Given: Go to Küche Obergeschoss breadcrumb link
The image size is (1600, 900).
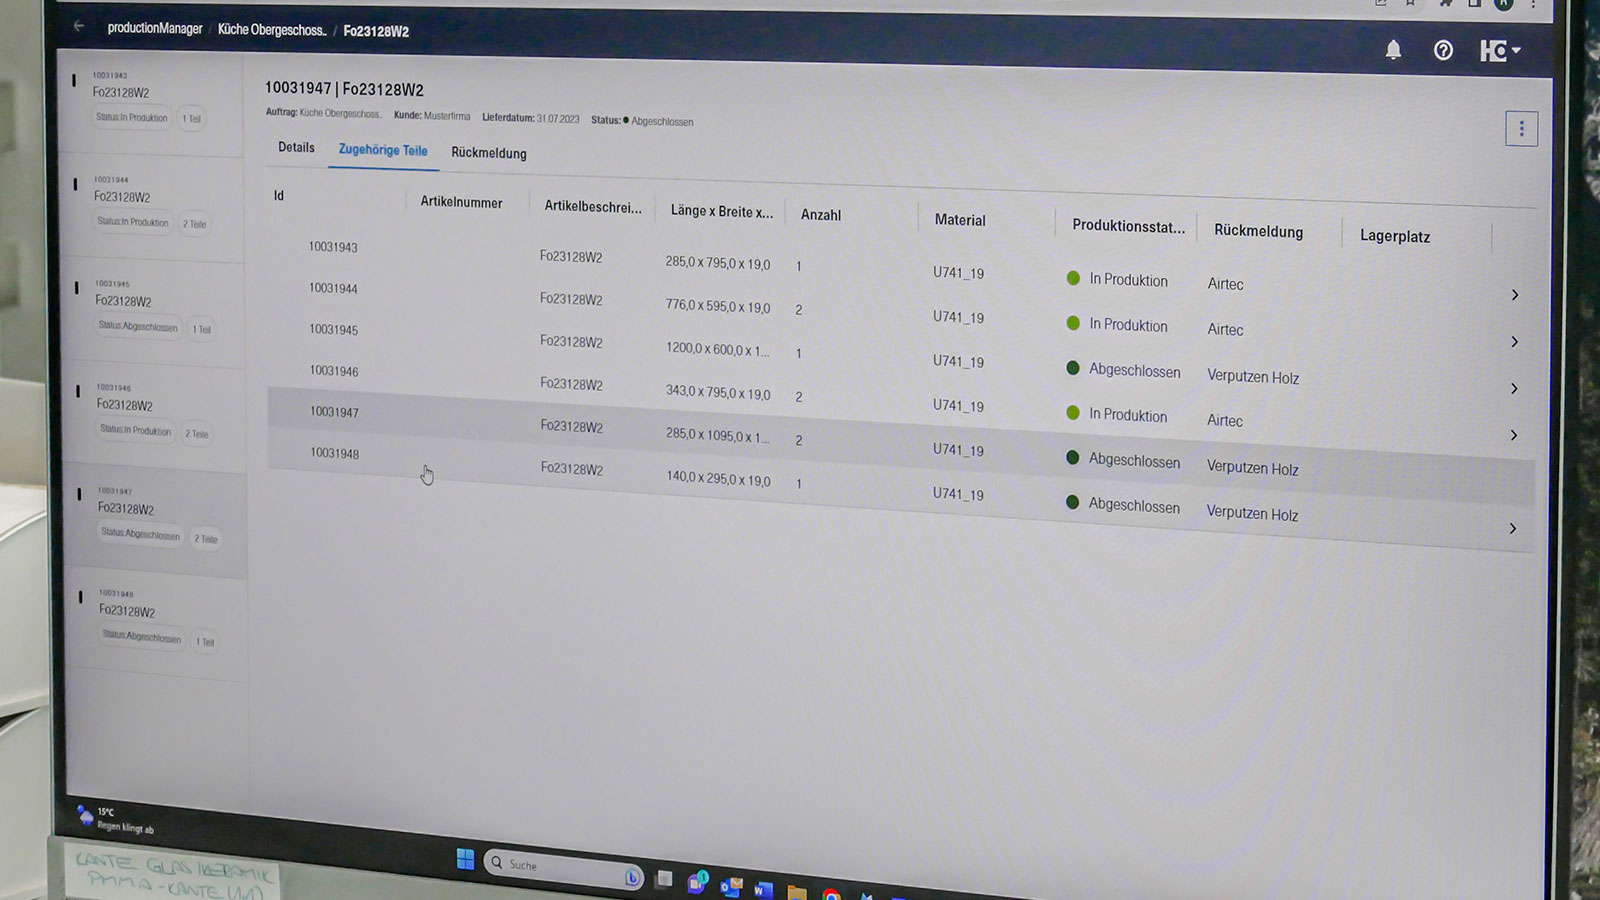Looking at the screenshot, I should pyautogui.click(x=272, y=30).
